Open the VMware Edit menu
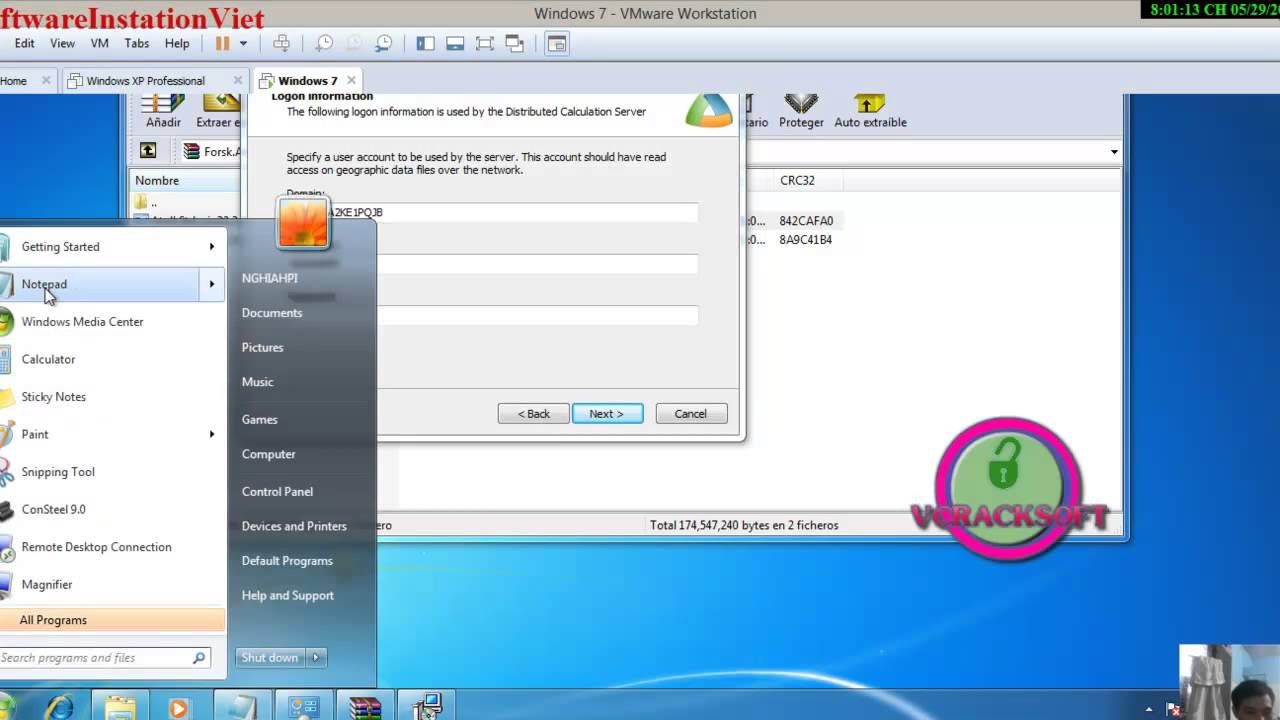This screenshot has height=720, width=1280. point(25,43)
